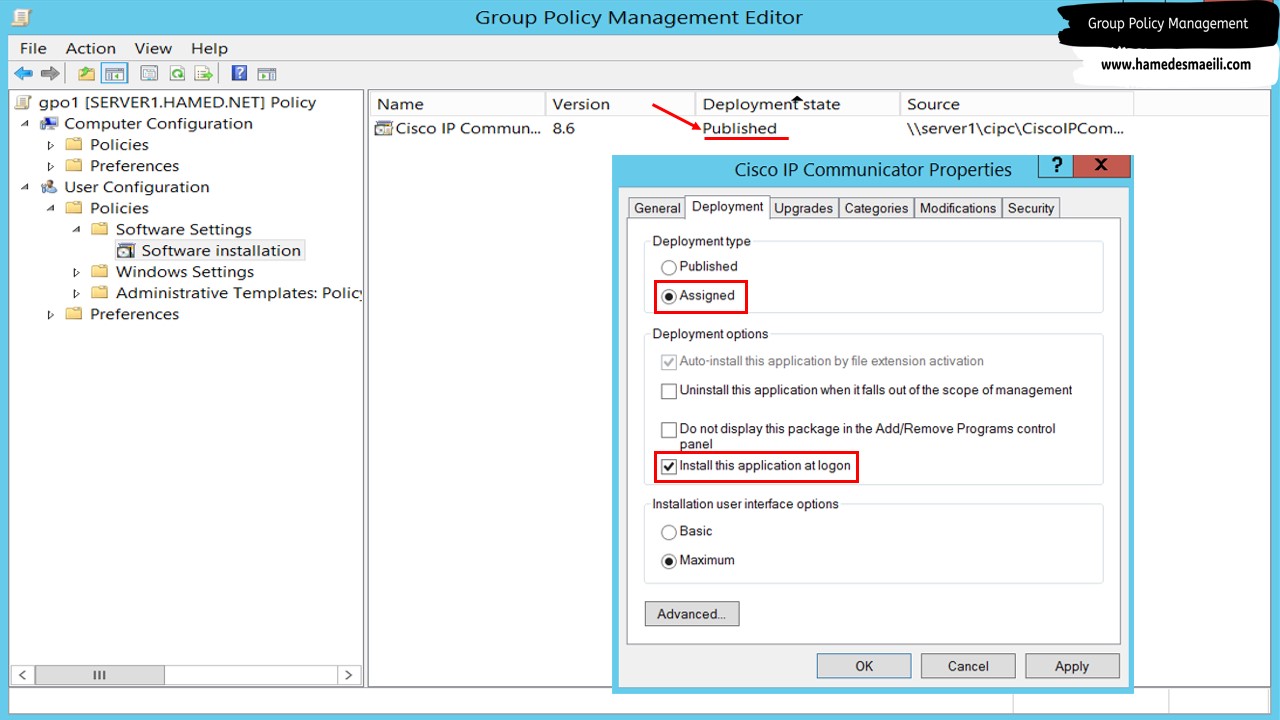Image resolution: width=1280 pixels, height=720 pixels.
Task: Click the Administrative Templates folder icon
Action: pos(100,293)
